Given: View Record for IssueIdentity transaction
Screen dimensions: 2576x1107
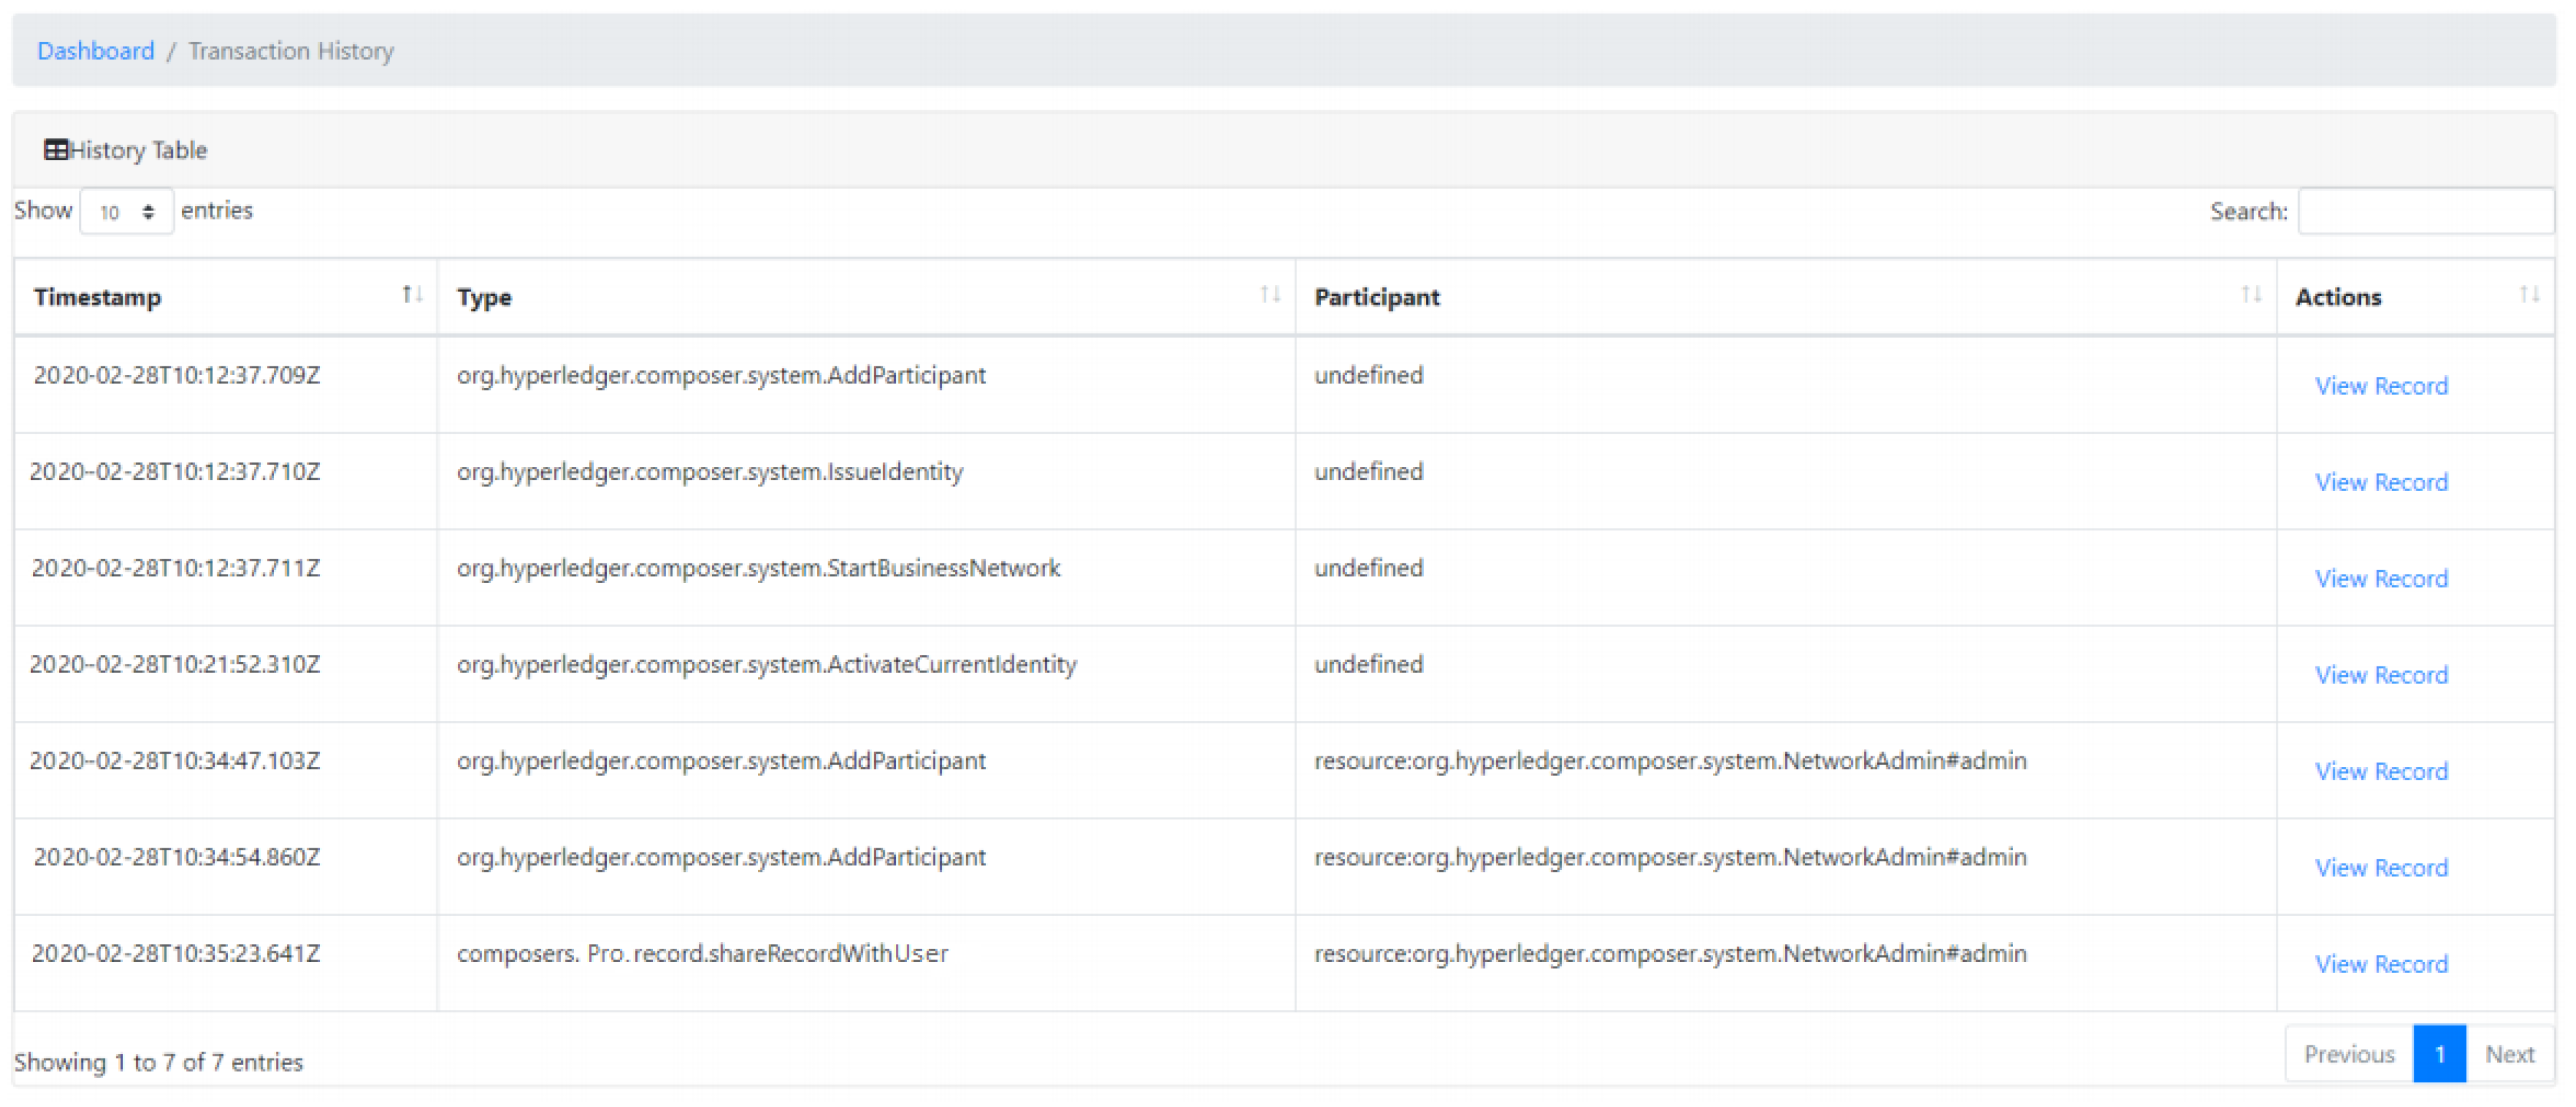Looking at the screenshot, I should [x=2381, y=482].
